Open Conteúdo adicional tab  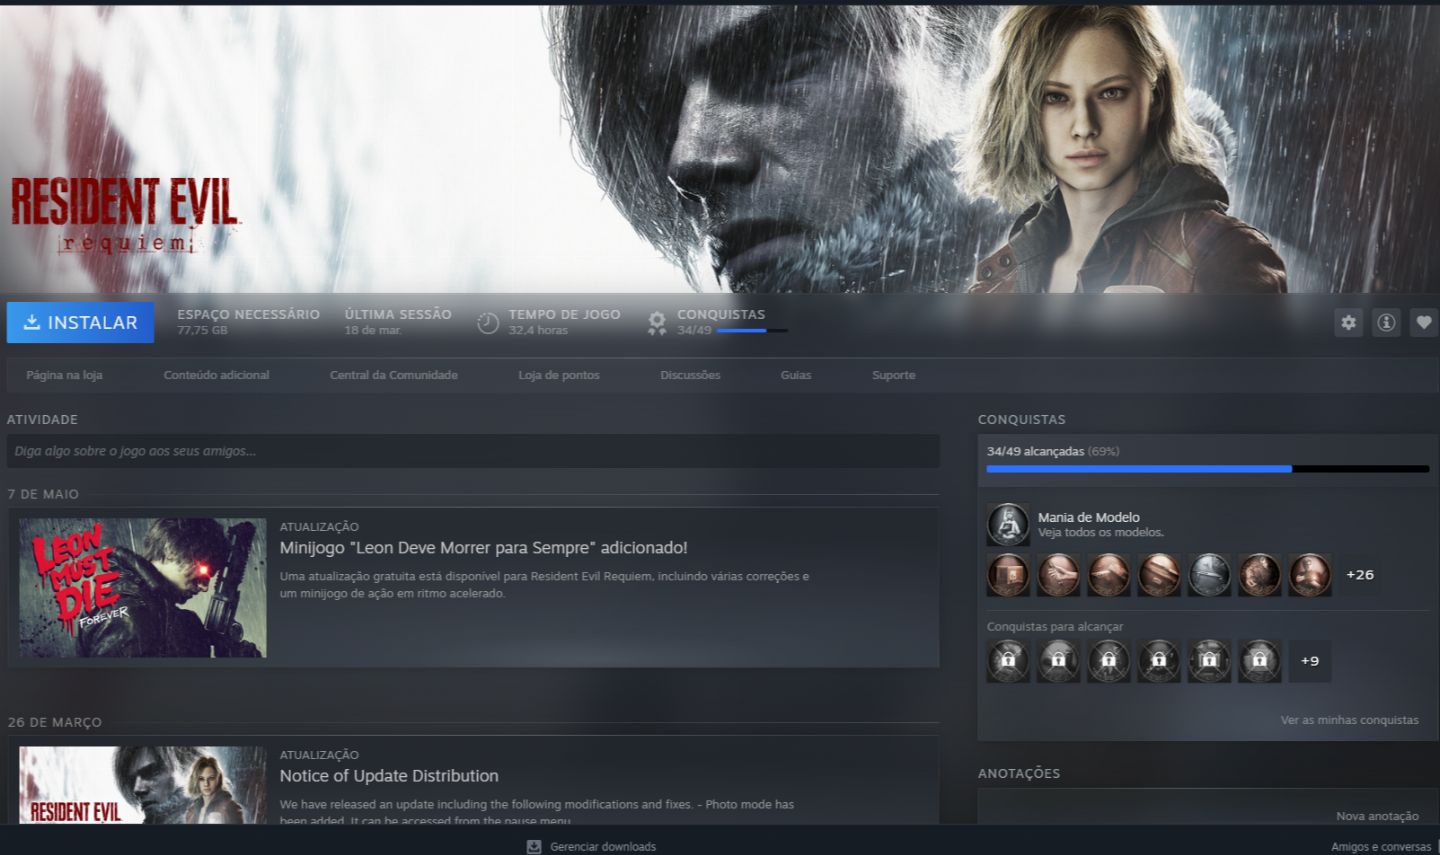(x=216, y=375)
